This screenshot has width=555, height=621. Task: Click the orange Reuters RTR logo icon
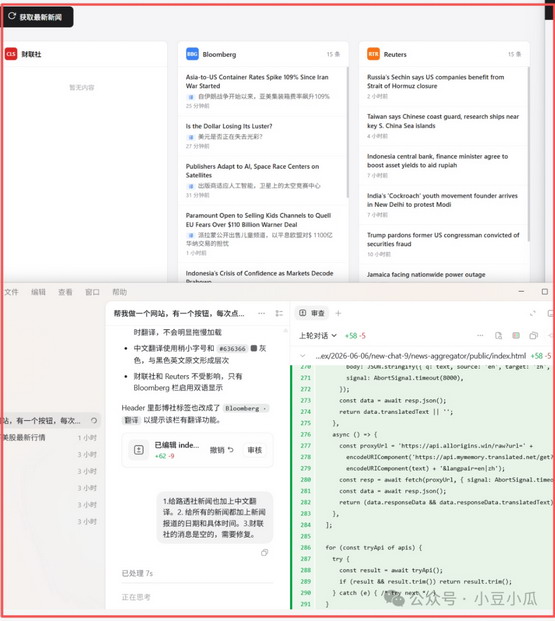[x=373, y=54]
